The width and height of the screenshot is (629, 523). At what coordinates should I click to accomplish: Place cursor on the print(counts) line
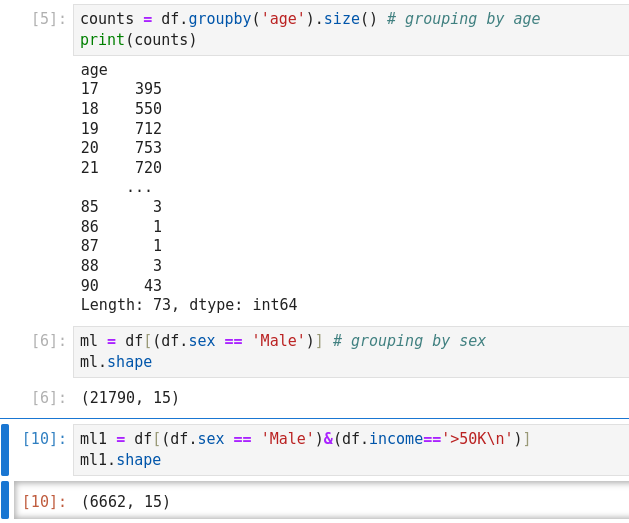(138, 40)
